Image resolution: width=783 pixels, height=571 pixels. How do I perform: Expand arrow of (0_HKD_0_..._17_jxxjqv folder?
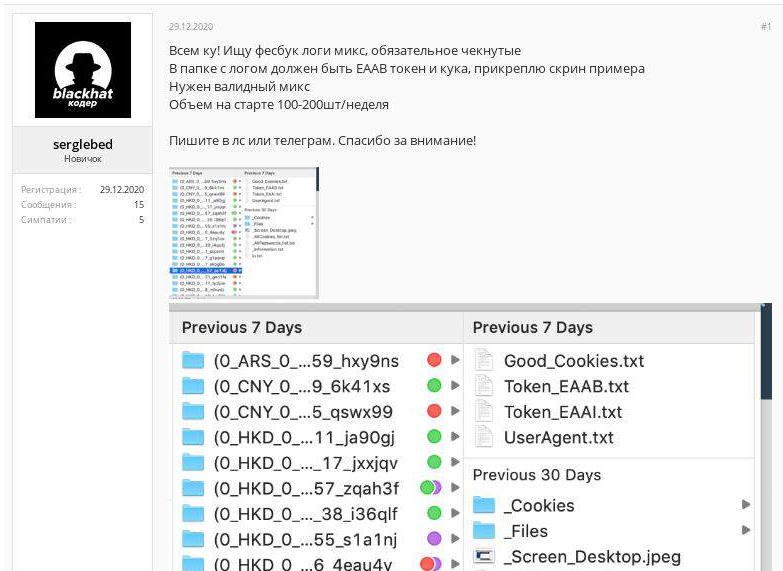point(455,462)
